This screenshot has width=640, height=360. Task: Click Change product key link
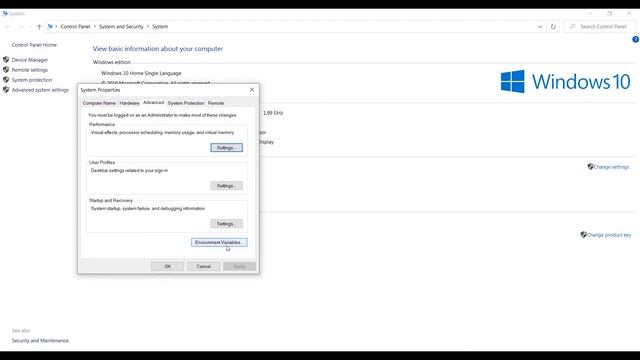609,235
